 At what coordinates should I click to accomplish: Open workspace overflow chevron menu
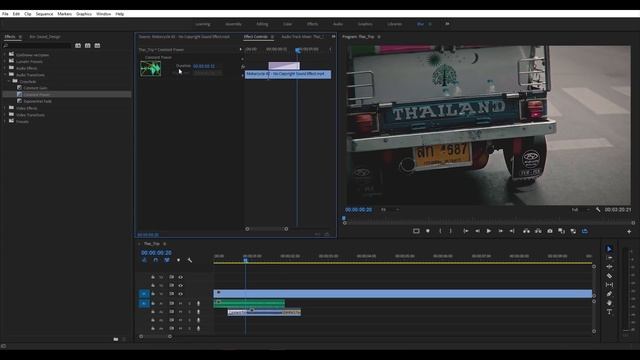pos(447,24)
